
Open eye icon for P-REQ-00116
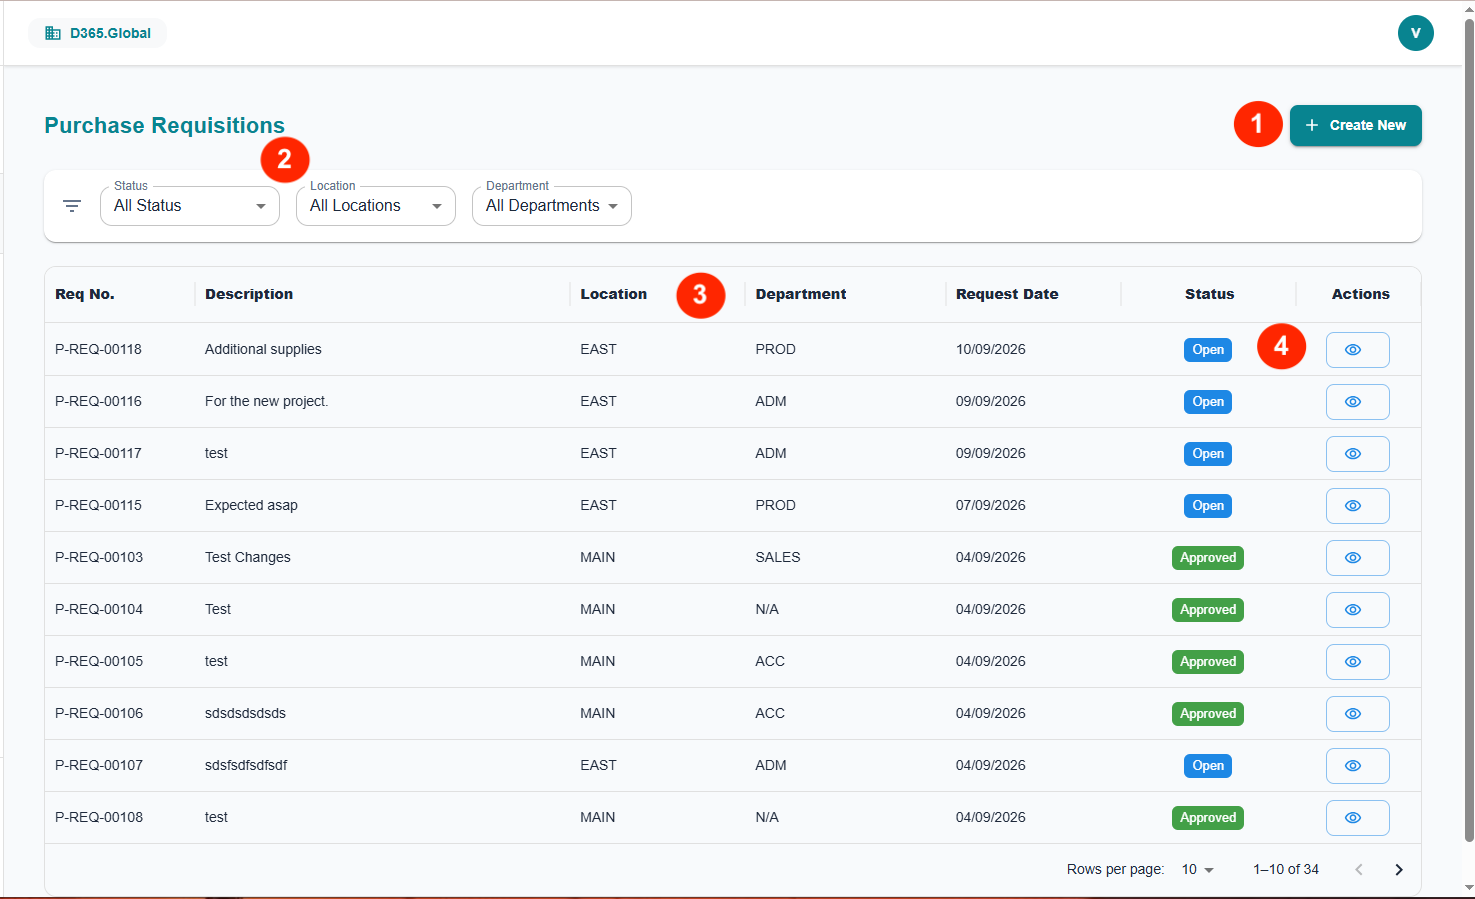(1357, 402)
